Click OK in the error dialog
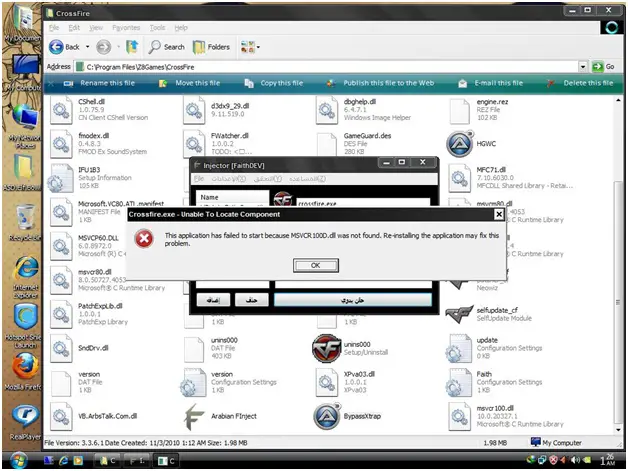 [x=316, y=265]
